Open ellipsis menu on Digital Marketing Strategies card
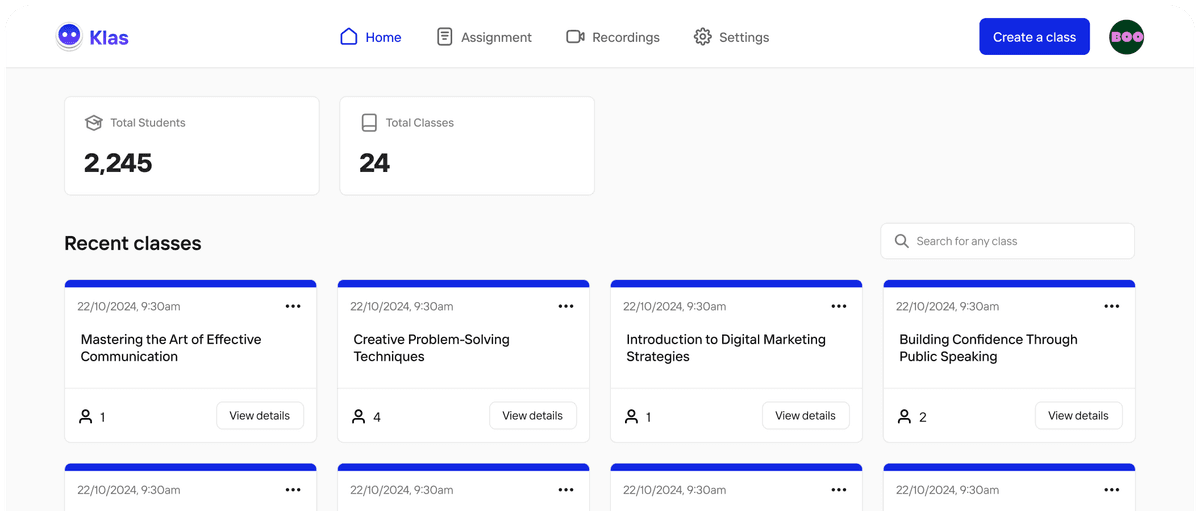Screen dimensions: 1200x511 (x=839, y=306)
